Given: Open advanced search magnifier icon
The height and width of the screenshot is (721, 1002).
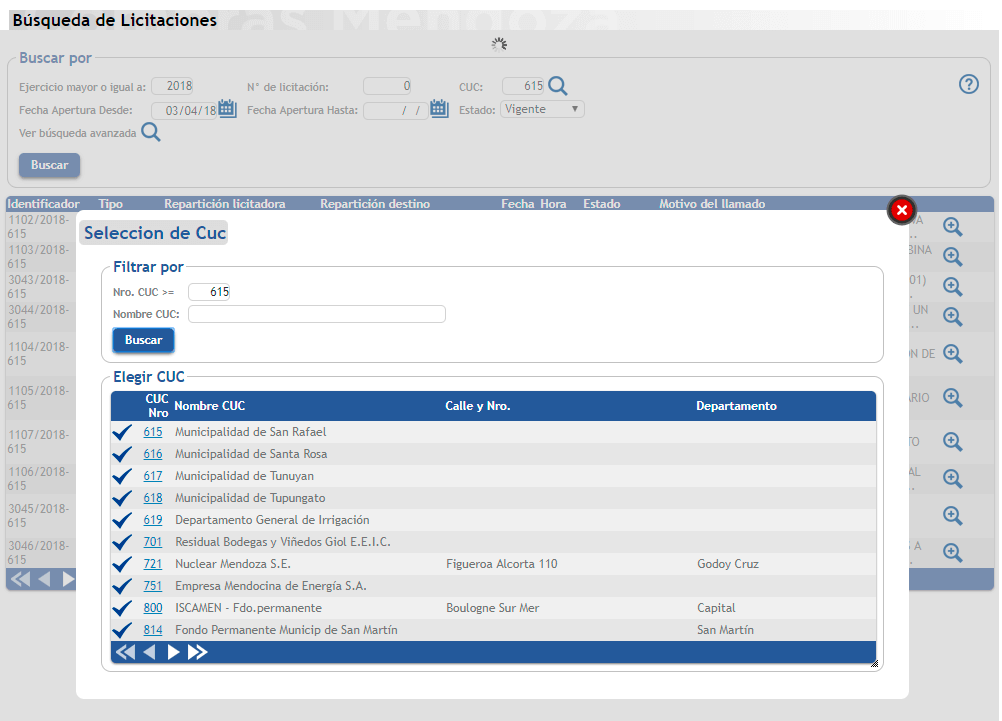Looking at the screenshot, I should [x=151, y=132].
